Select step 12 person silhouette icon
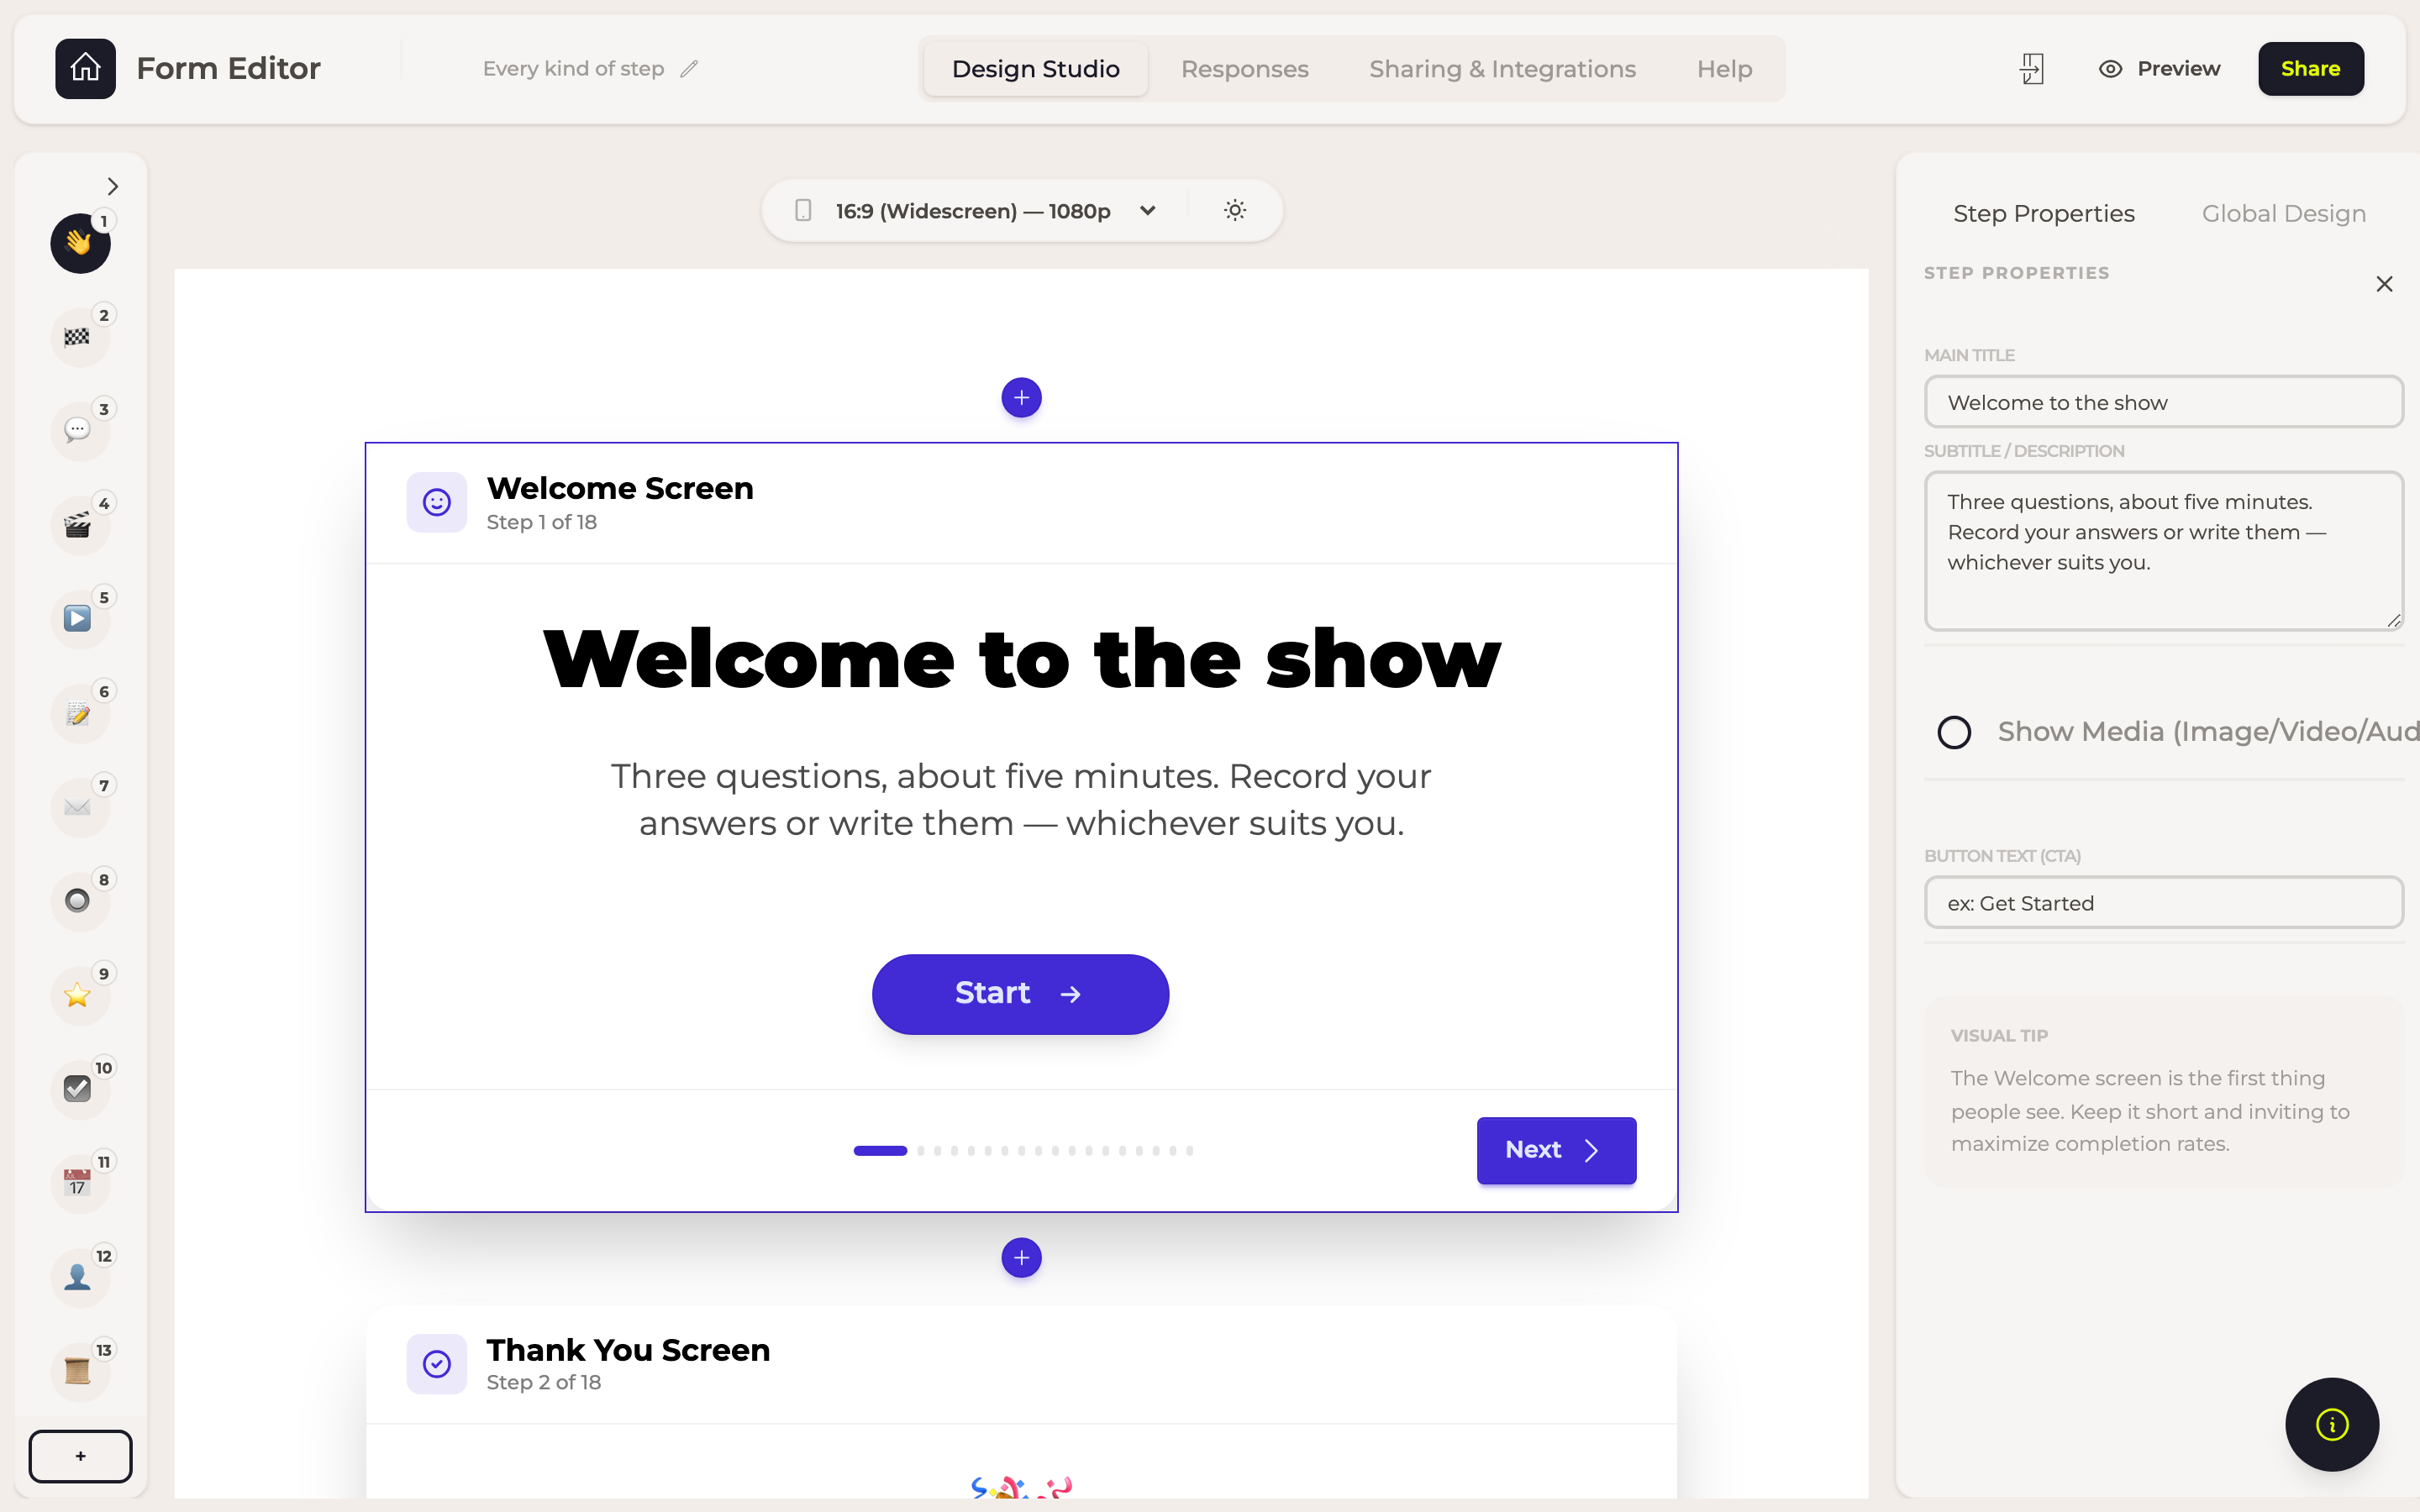This screenshot has width=2420, height=1512. pos(80,1277)
